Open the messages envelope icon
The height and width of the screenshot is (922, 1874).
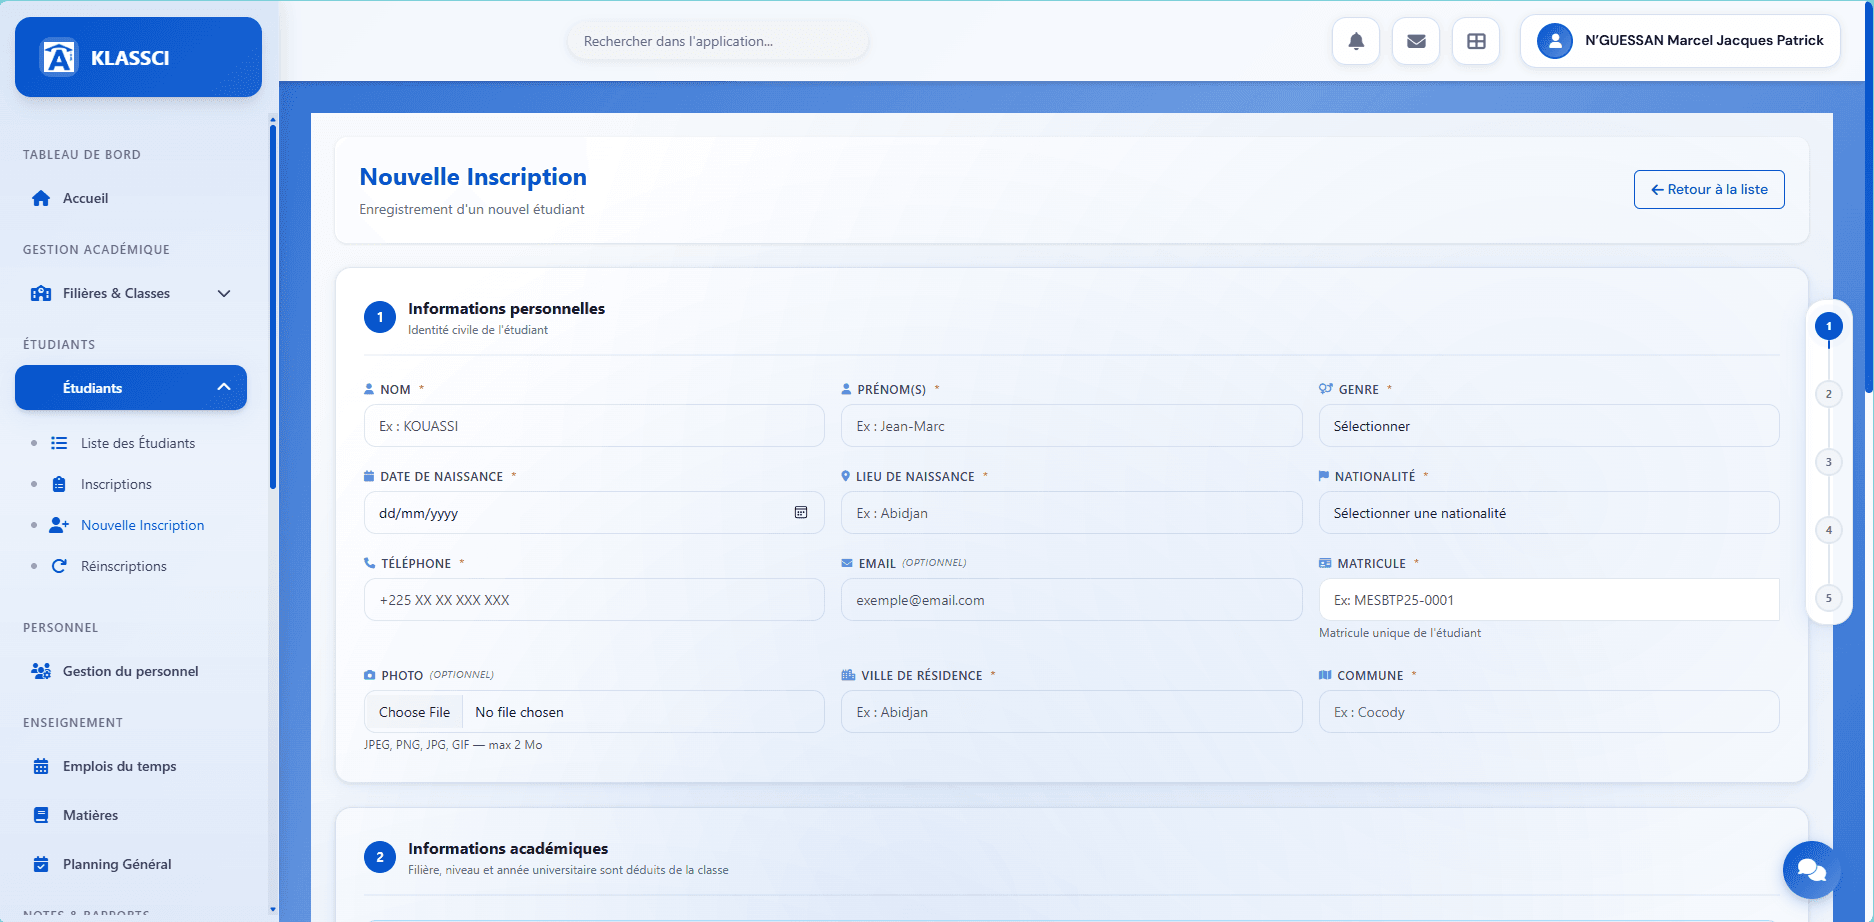pyautogui.click(x=1416, y=41)
